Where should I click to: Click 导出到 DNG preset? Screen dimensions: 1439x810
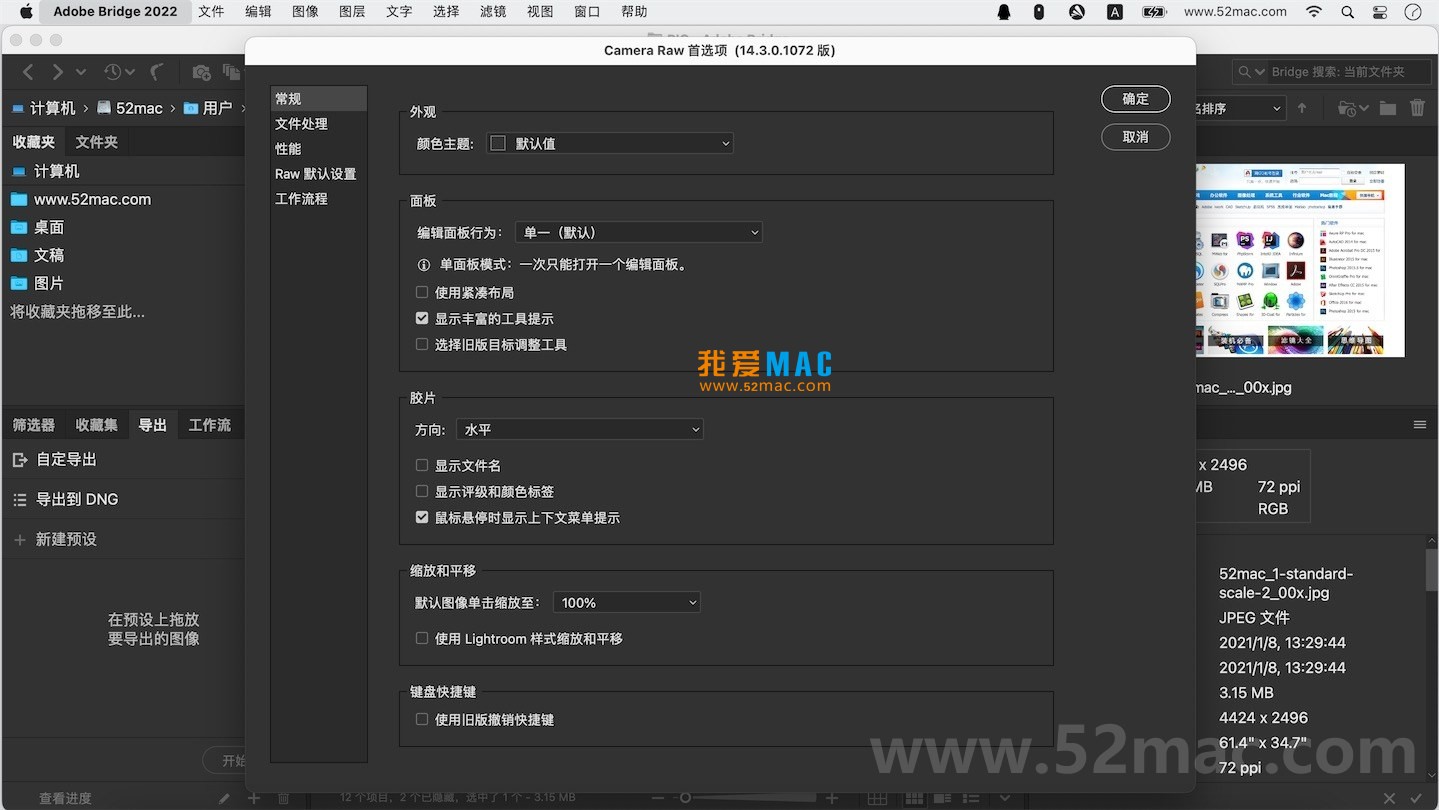point(77,499)
